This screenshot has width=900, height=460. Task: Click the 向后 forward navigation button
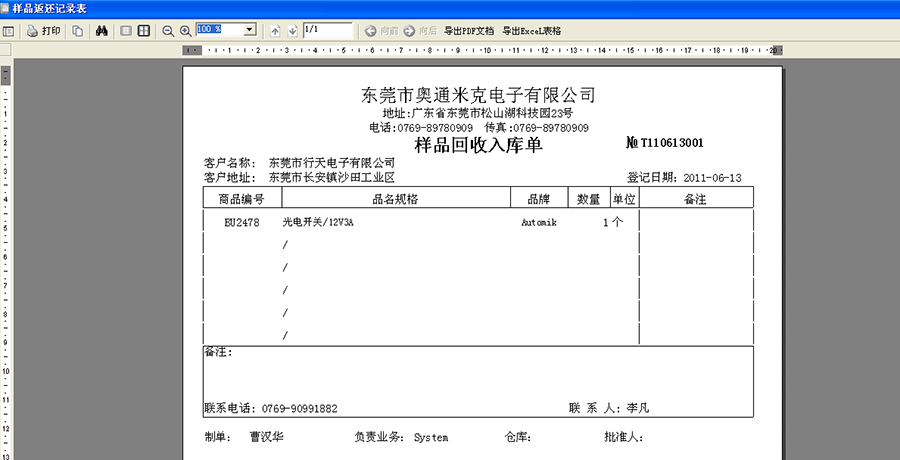click(x=420, y=31)
